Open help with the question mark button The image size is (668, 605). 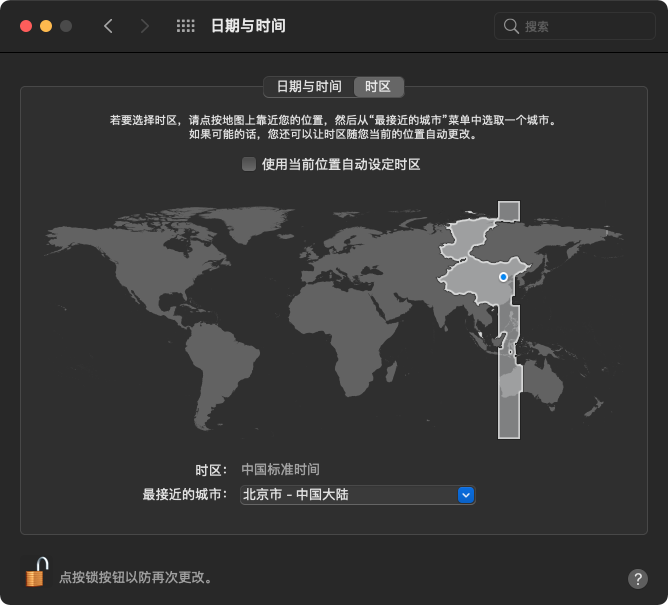637,579
